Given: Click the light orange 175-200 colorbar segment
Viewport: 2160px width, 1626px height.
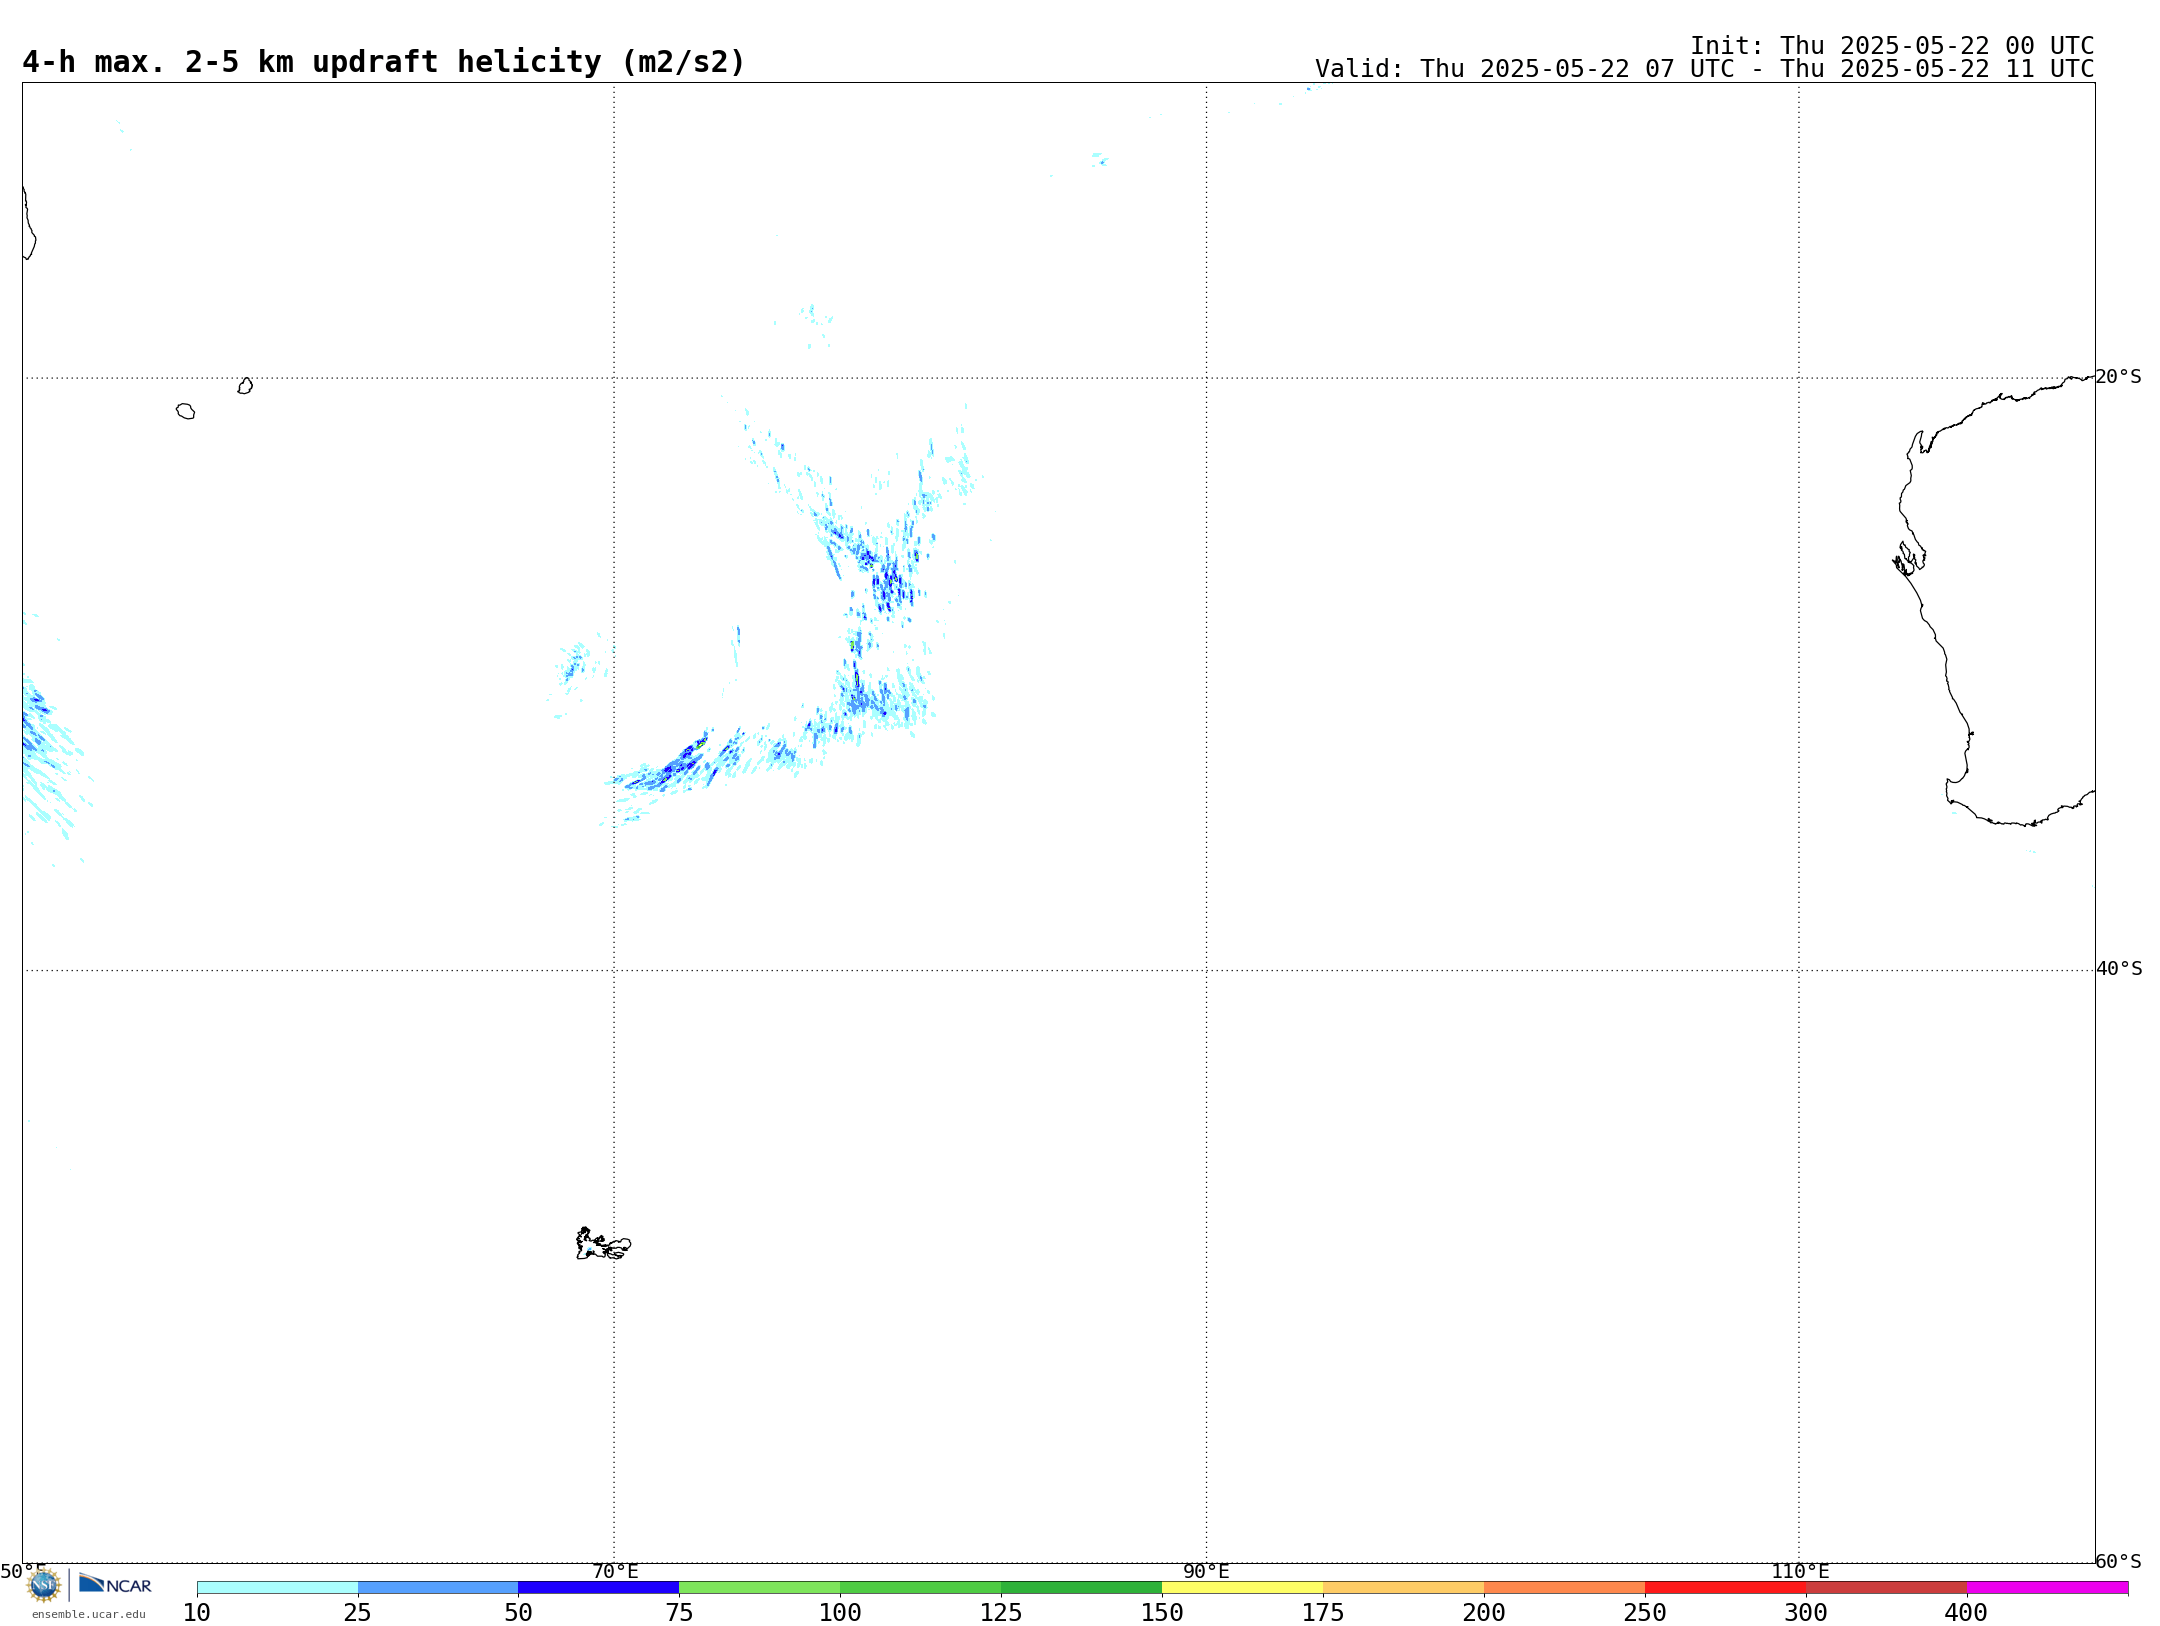Looking at the screenshot, I should 1404,1588.
